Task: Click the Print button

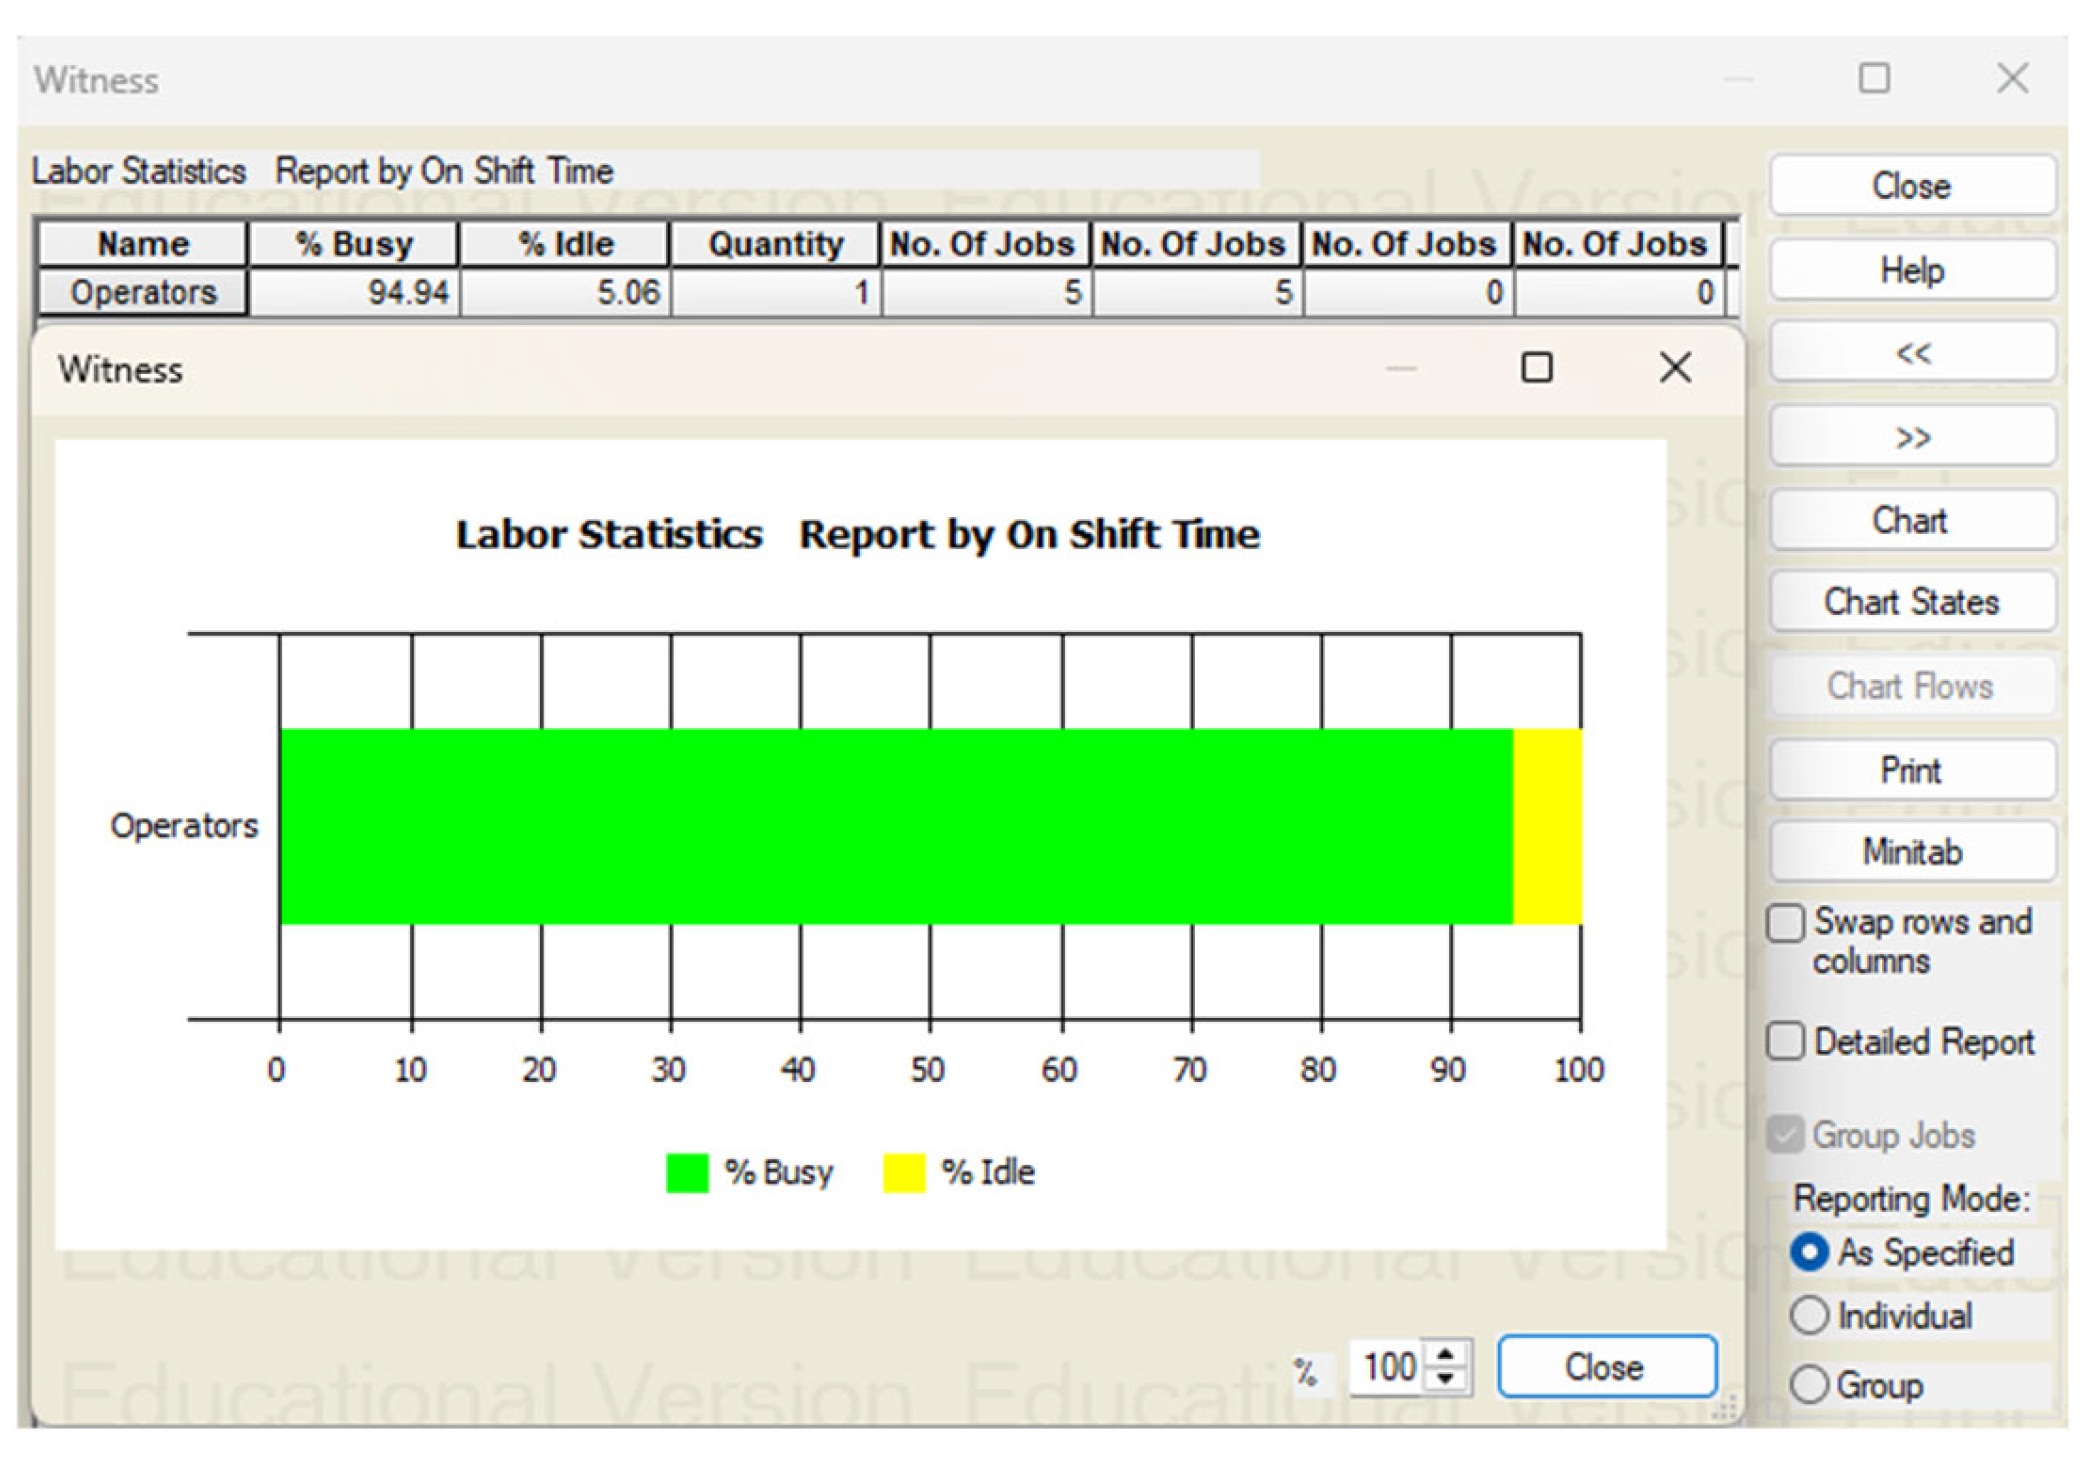Action: pos(1911,770)
